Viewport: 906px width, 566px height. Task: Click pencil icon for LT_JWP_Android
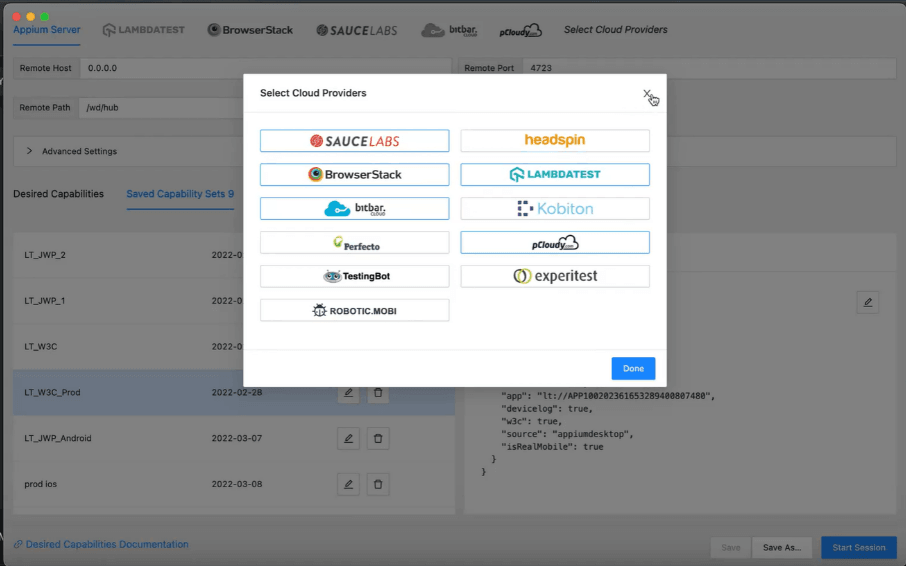pyautogui.click(x=348, y=438)
